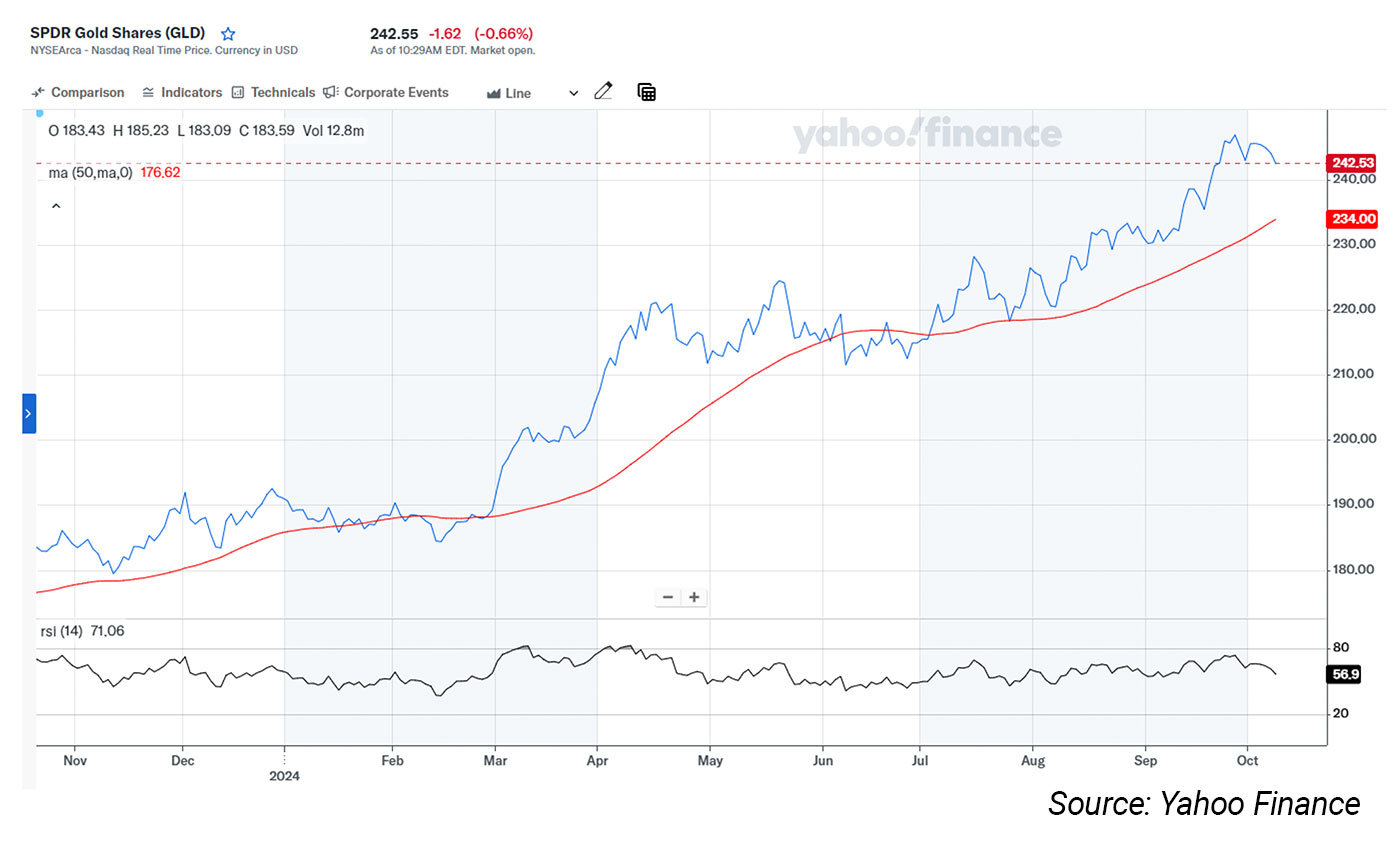Image resolution: width=1400 pixels, height=846 pixels.
Task: Click the 242.53 current price tag
Action: click(1352, 163)
